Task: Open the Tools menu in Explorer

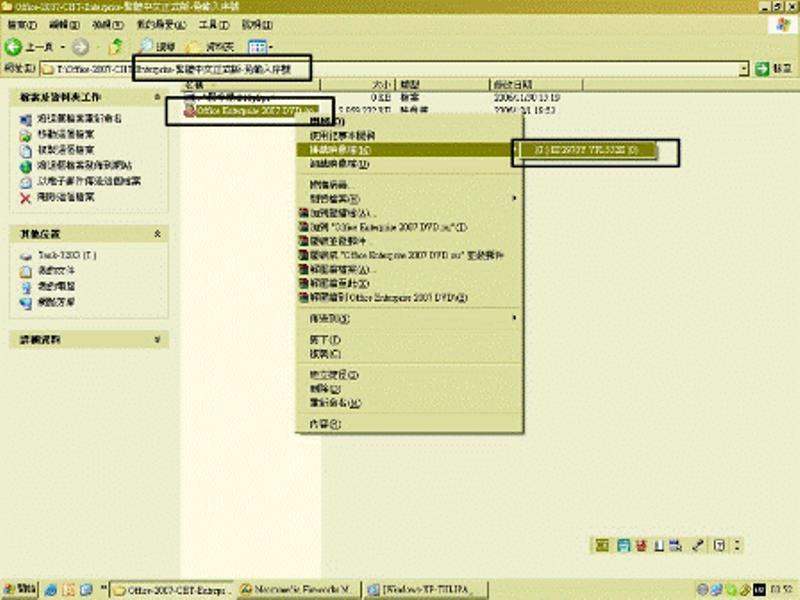Action: coord(214,24)
